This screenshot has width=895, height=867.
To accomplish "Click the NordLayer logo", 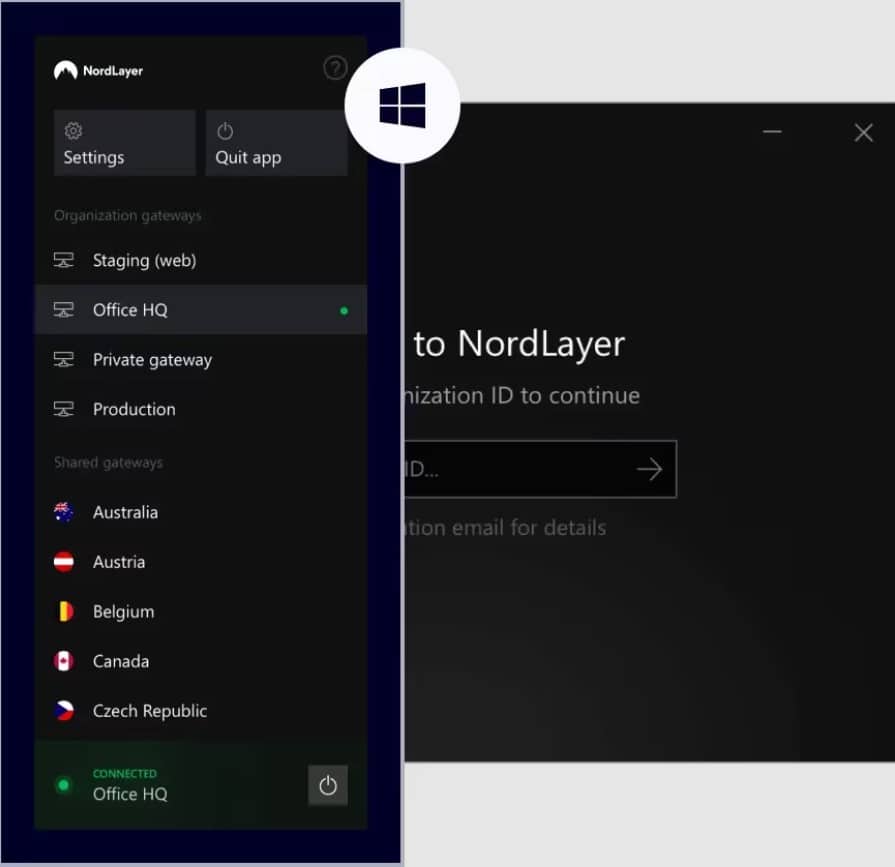I will 98,71.
